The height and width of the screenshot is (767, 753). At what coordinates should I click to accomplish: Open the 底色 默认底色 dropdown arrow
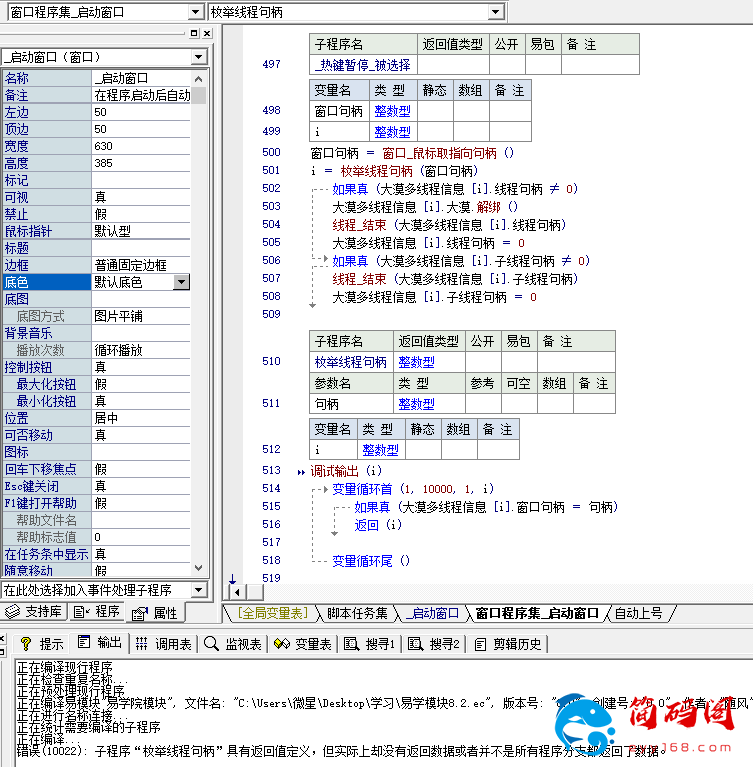pyautogui.click(x=182, y=282)
